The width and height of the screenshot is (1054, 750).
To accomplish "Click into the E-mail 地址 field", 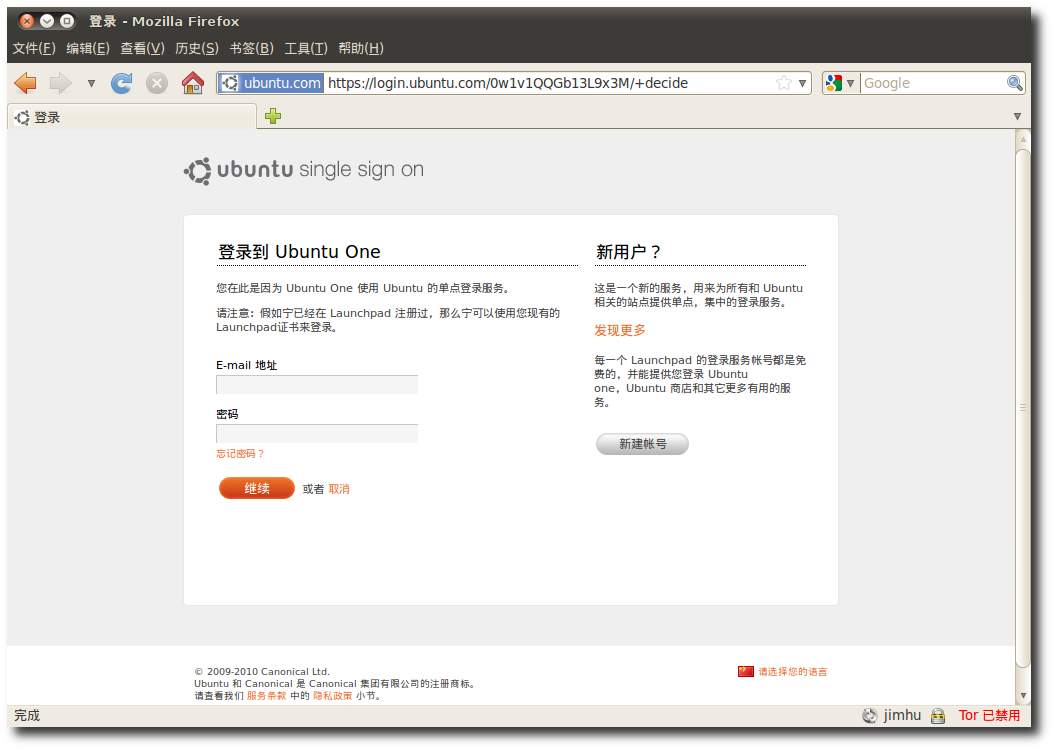I will coord(317,384).
